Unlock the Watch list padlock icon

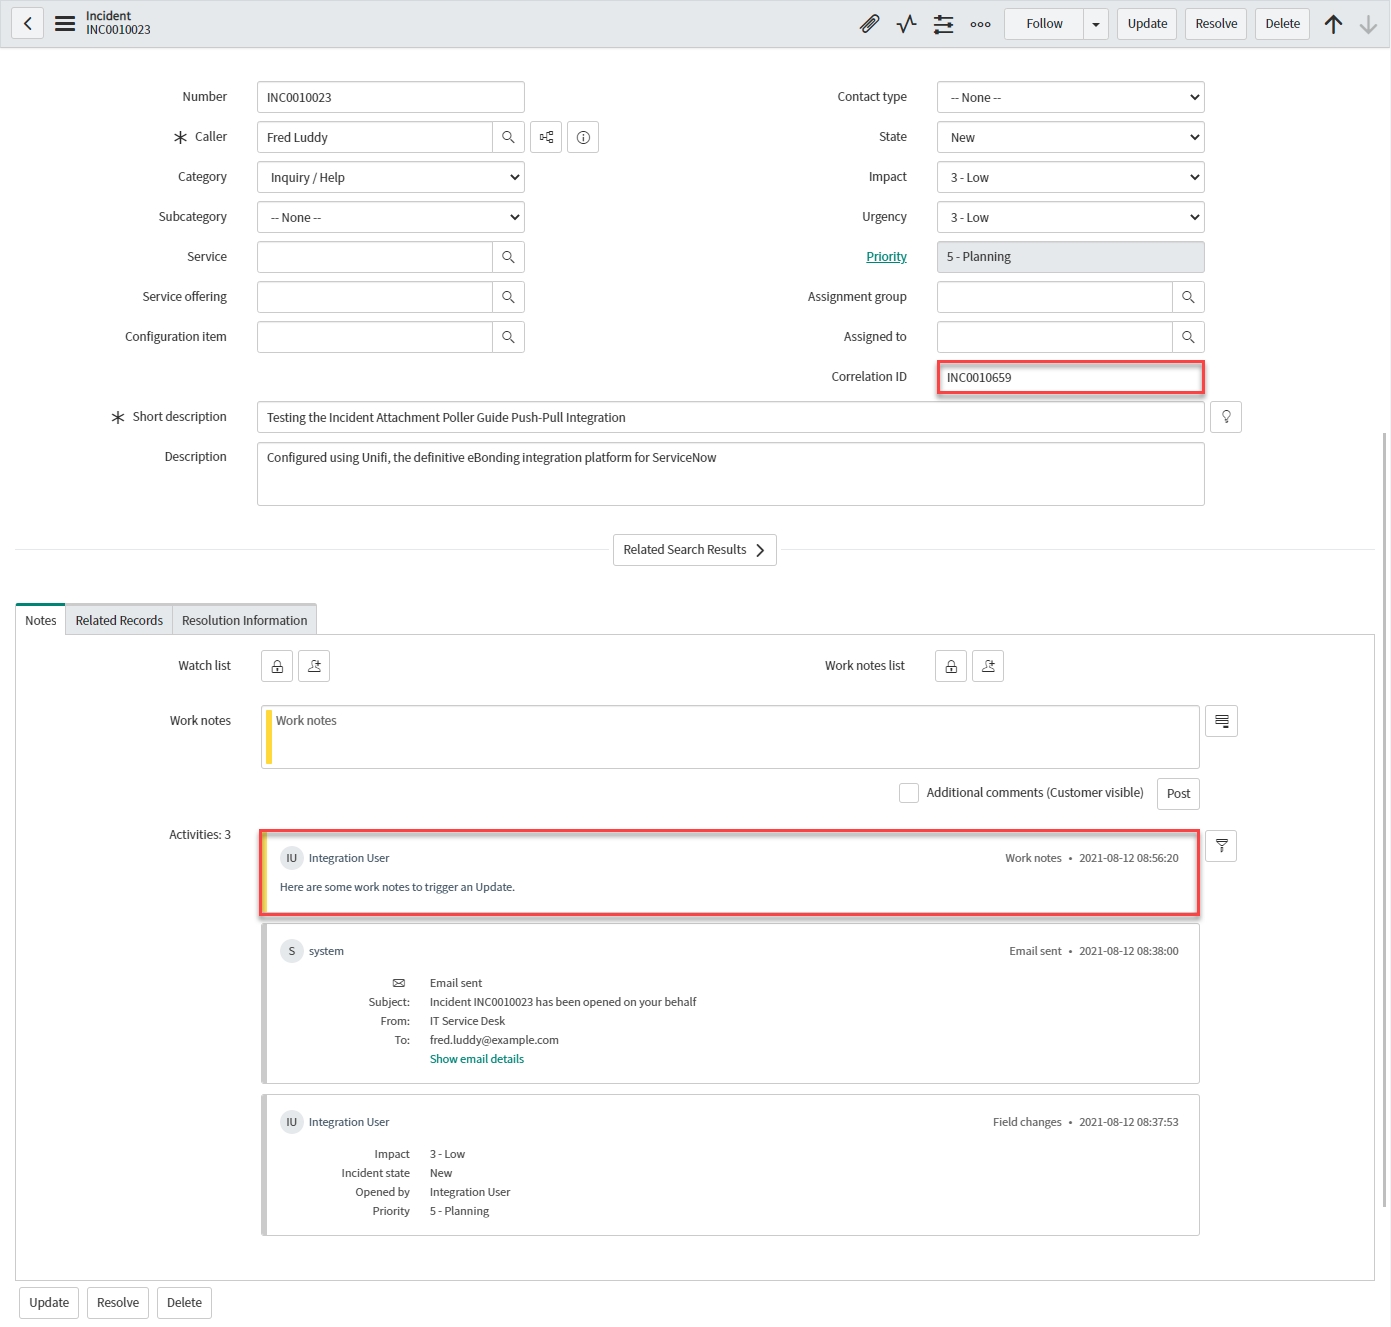[x=277, y=666]
